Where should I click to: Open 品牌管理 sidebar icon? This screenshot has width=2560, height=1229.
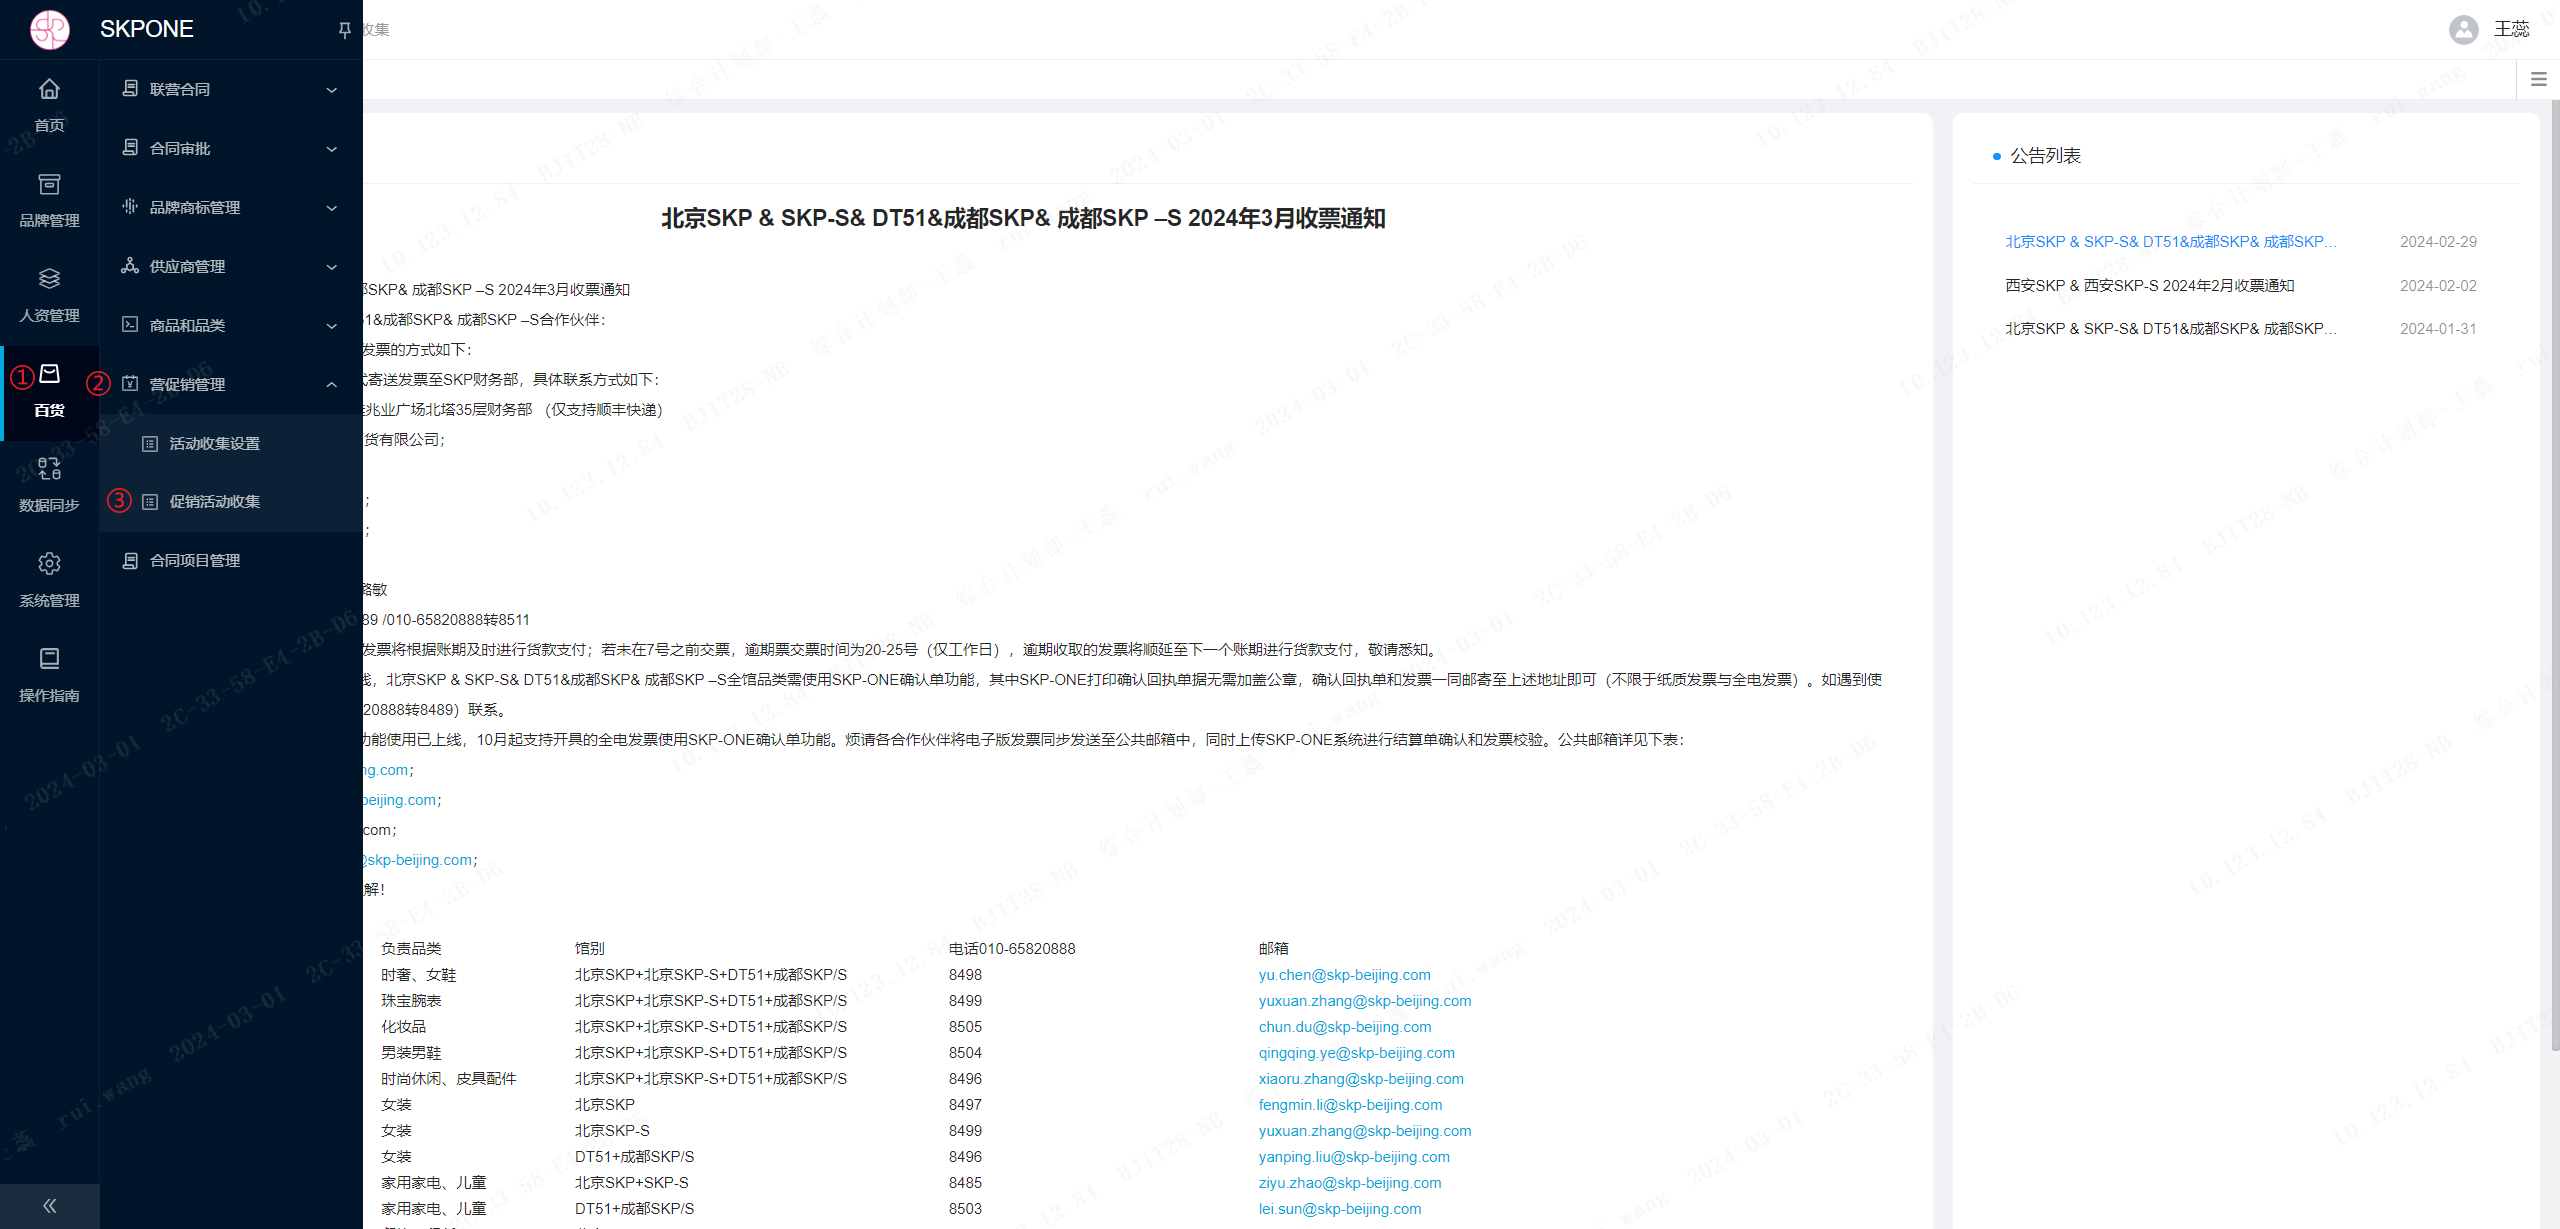pyautogui.click(x=49, y=185)
